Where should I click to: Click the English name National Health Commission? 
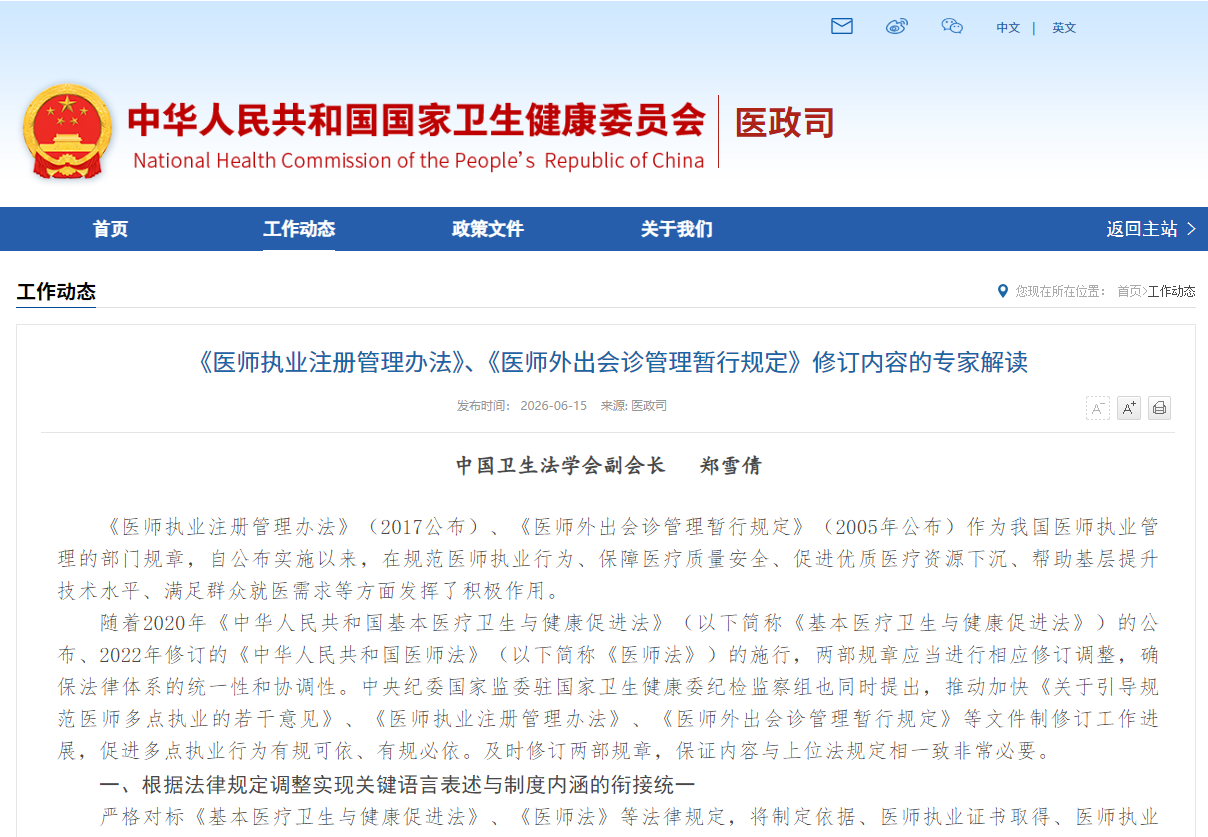coord(418,161)
